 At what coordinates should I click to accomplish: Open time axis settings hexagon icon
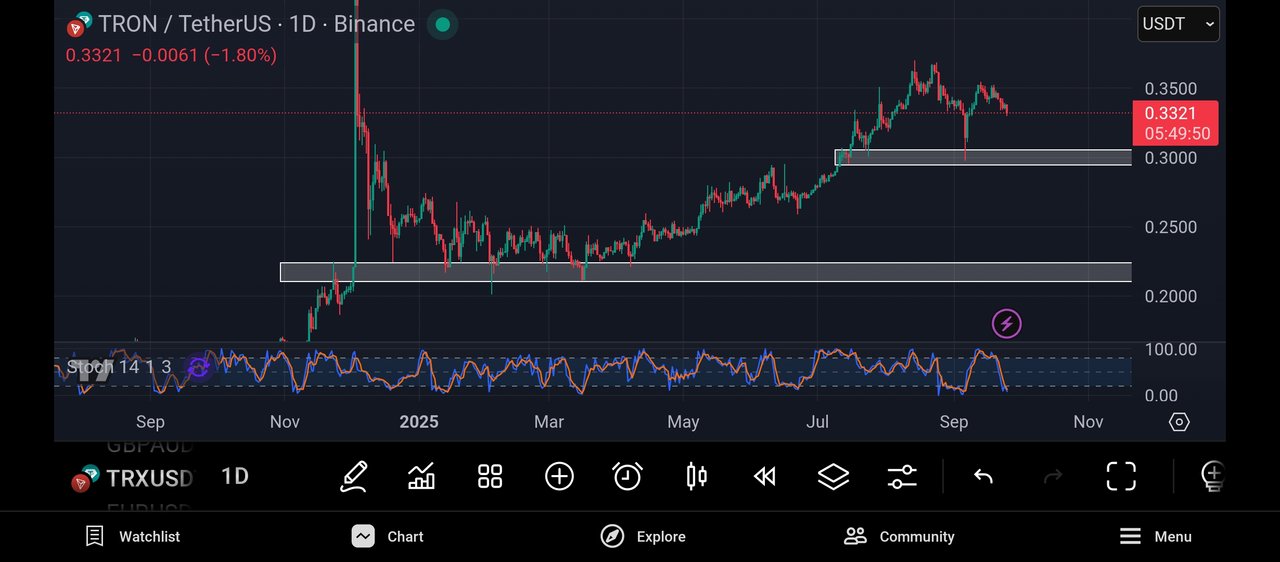click(x=1179, y=422)
